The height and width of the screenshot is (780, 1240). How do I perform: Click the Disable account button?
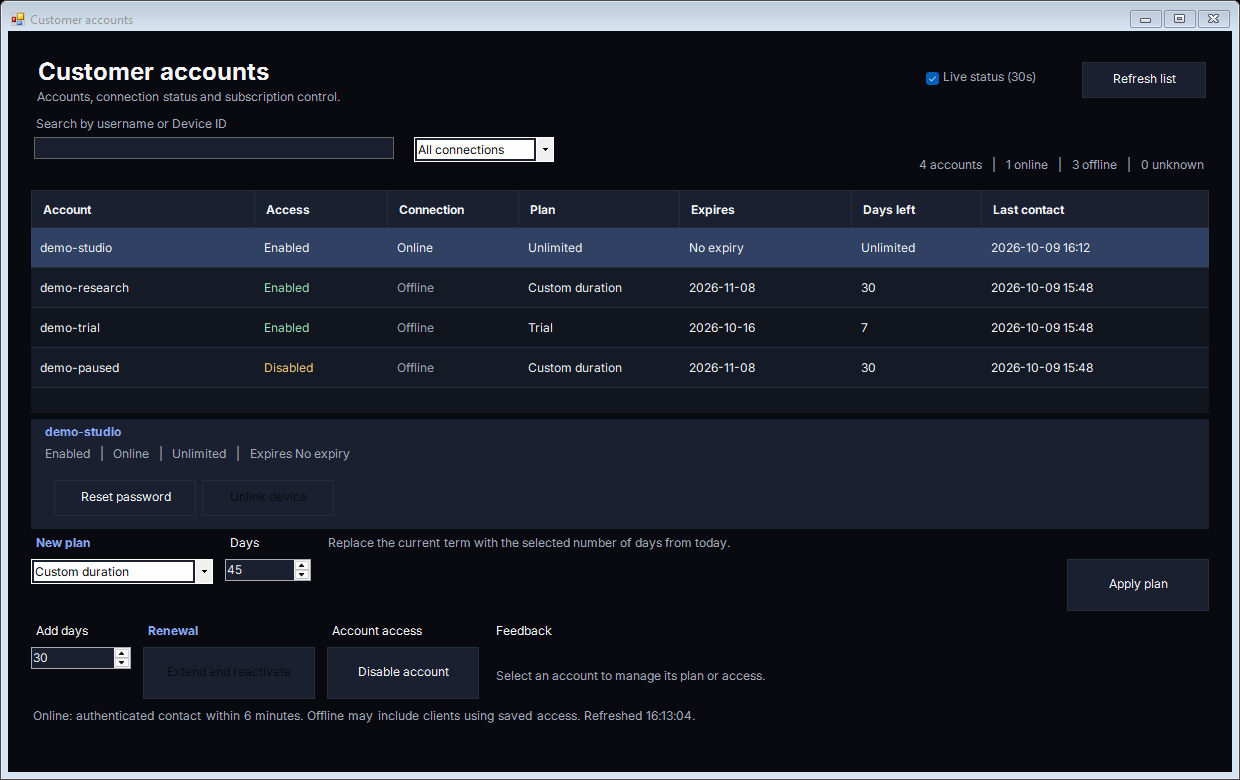tap(403, 672)
